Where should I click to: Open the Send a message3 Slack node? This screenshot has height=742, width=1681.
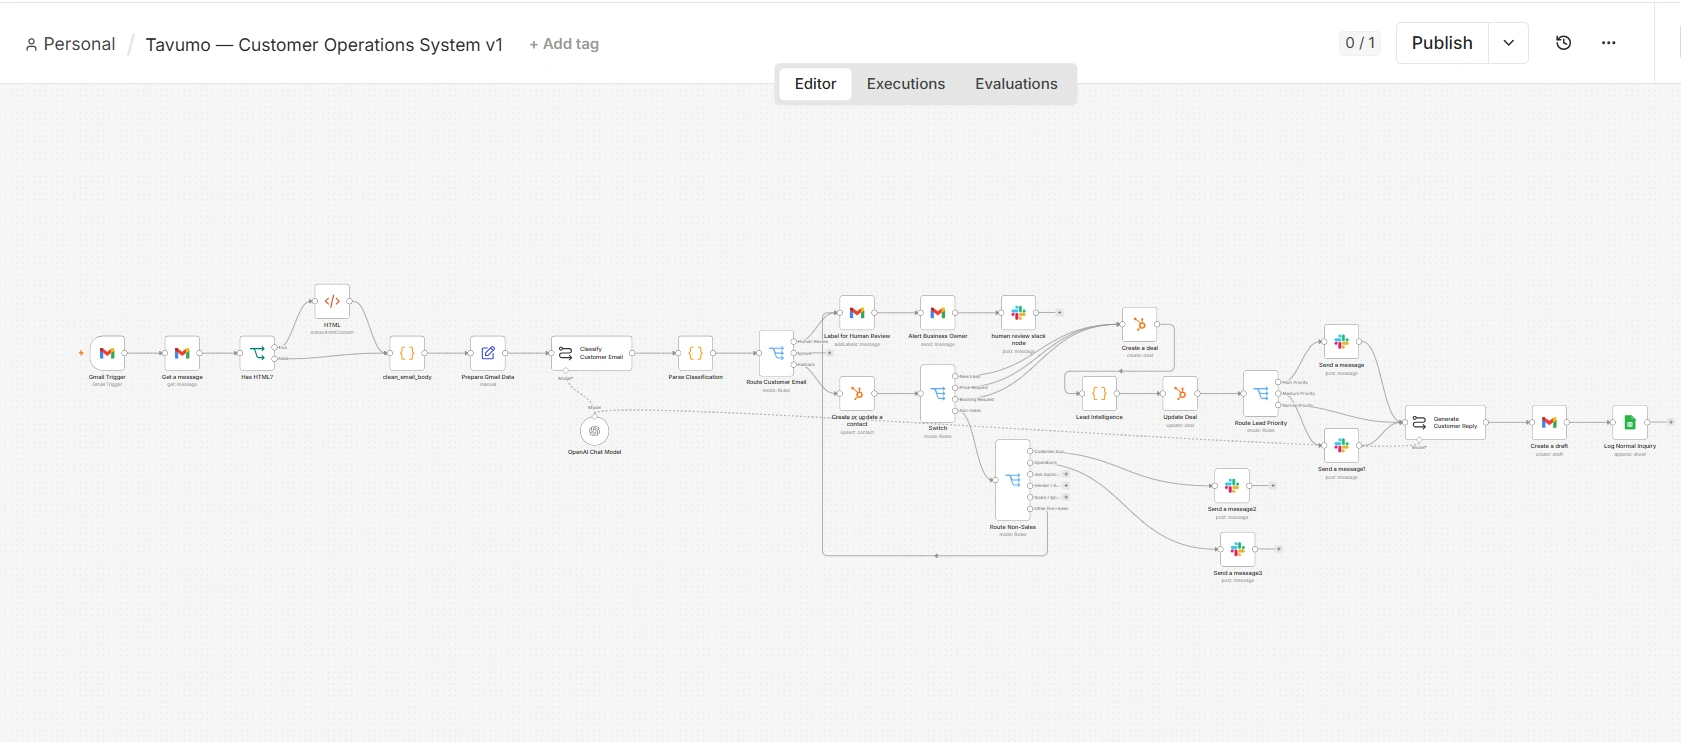tap(1238, 550)
